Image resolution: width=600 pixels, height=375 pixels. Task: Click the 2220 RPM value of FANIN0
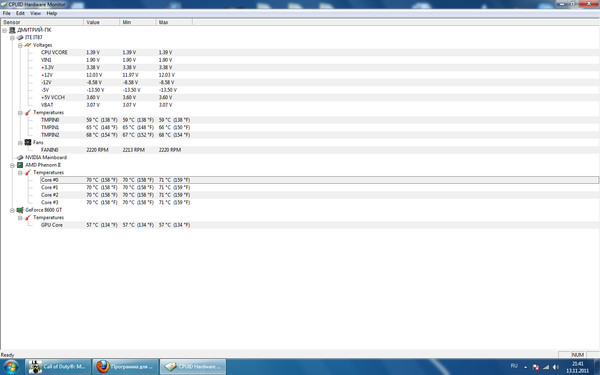pyautogui.click(x=97, y=150)
